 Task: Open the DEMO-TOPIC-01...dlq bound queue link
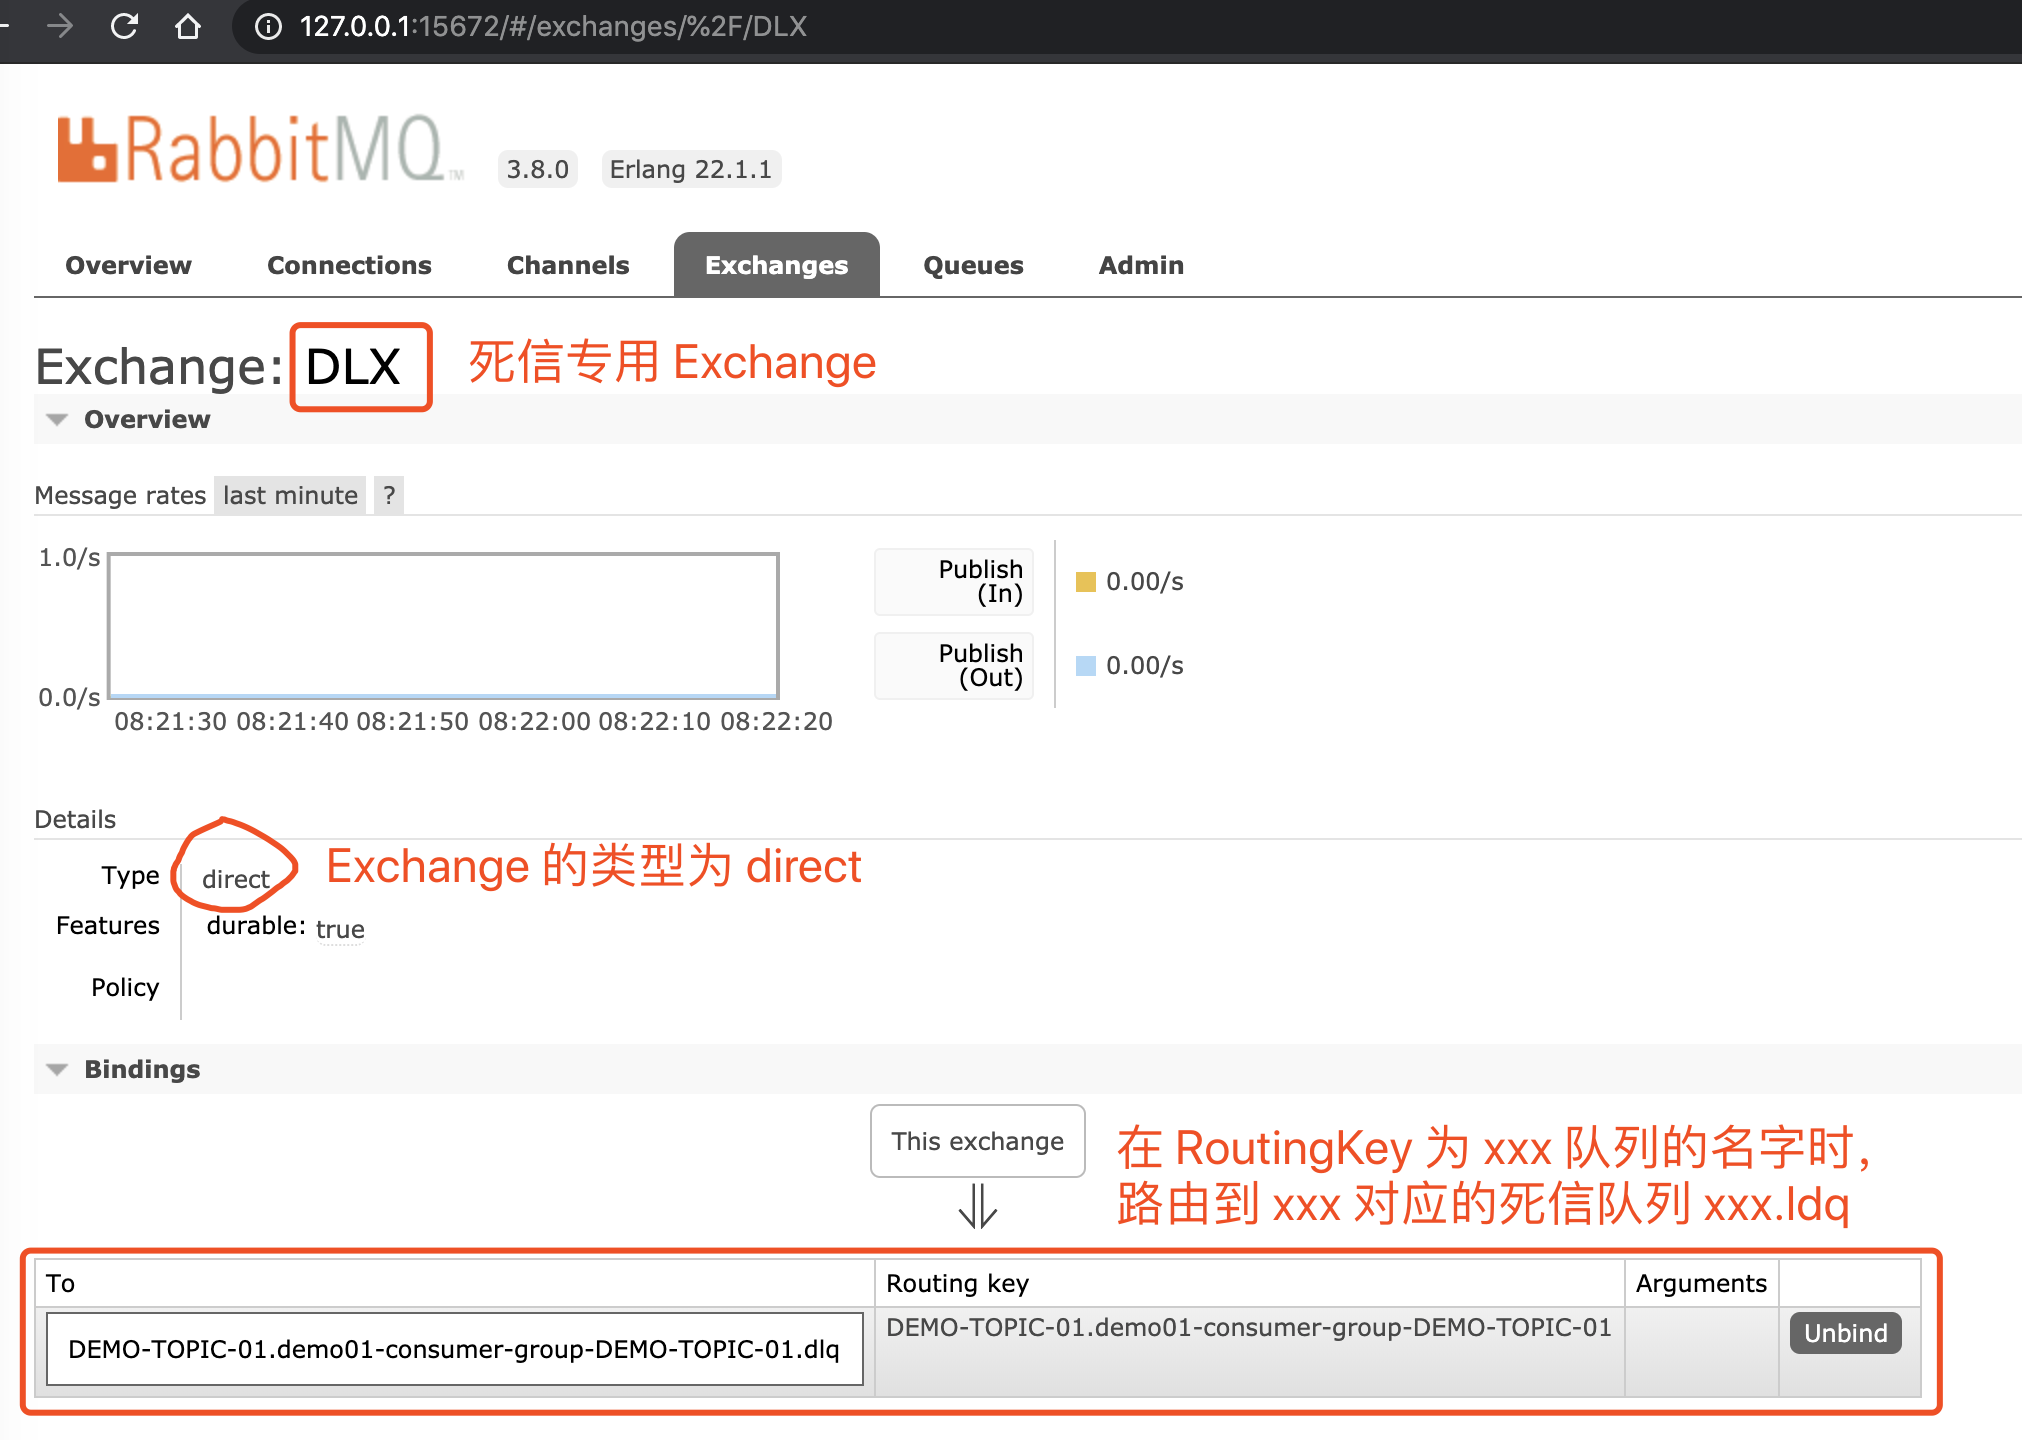click(454, 1349)
